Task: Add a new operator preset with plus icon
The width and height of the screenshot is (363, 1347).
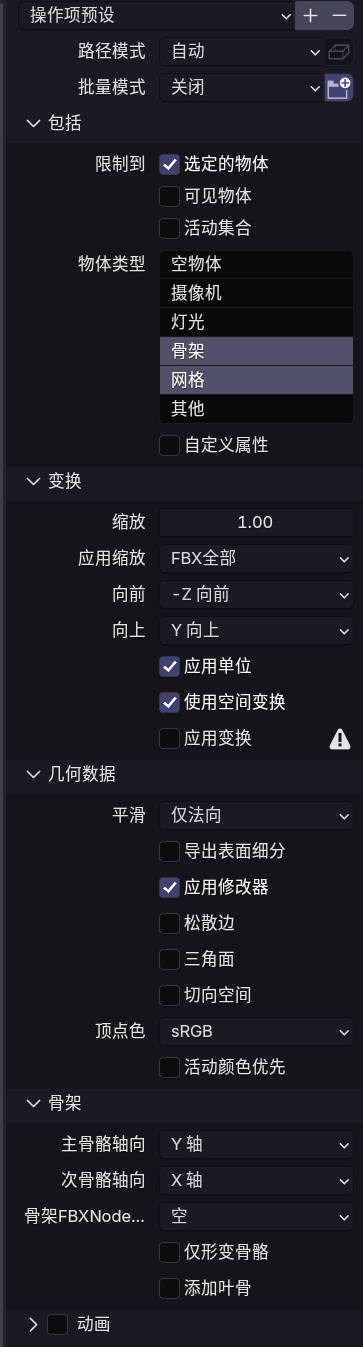Action: (x=310, y=15)
